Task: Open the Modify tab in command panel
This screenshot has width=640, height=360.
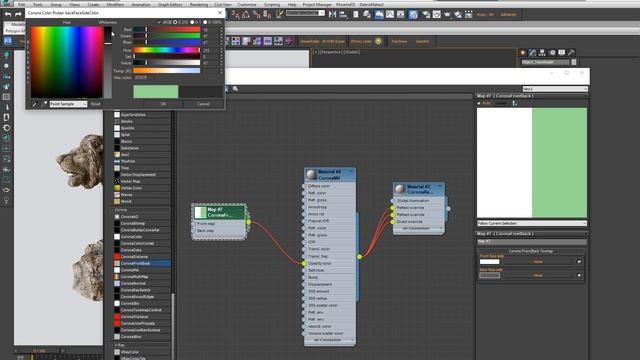Action: (532, 53)
